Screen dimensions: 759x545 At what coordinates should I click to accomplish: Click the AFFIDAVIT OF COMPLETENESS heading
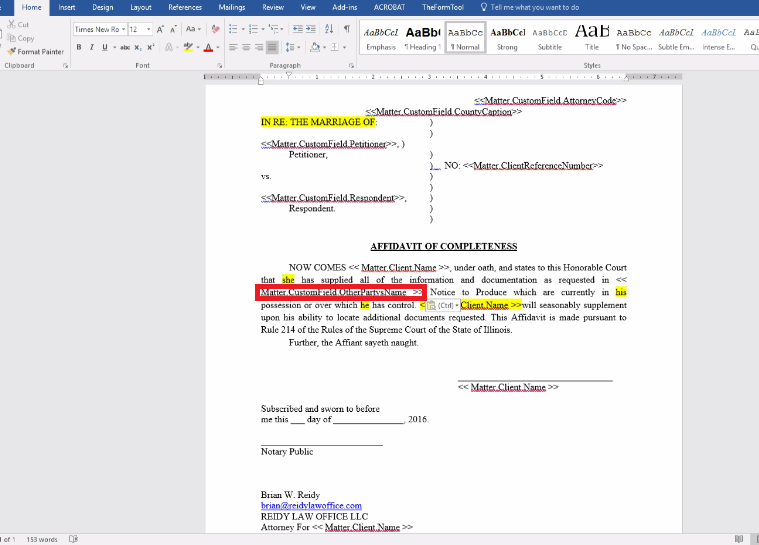pos(444,246)
